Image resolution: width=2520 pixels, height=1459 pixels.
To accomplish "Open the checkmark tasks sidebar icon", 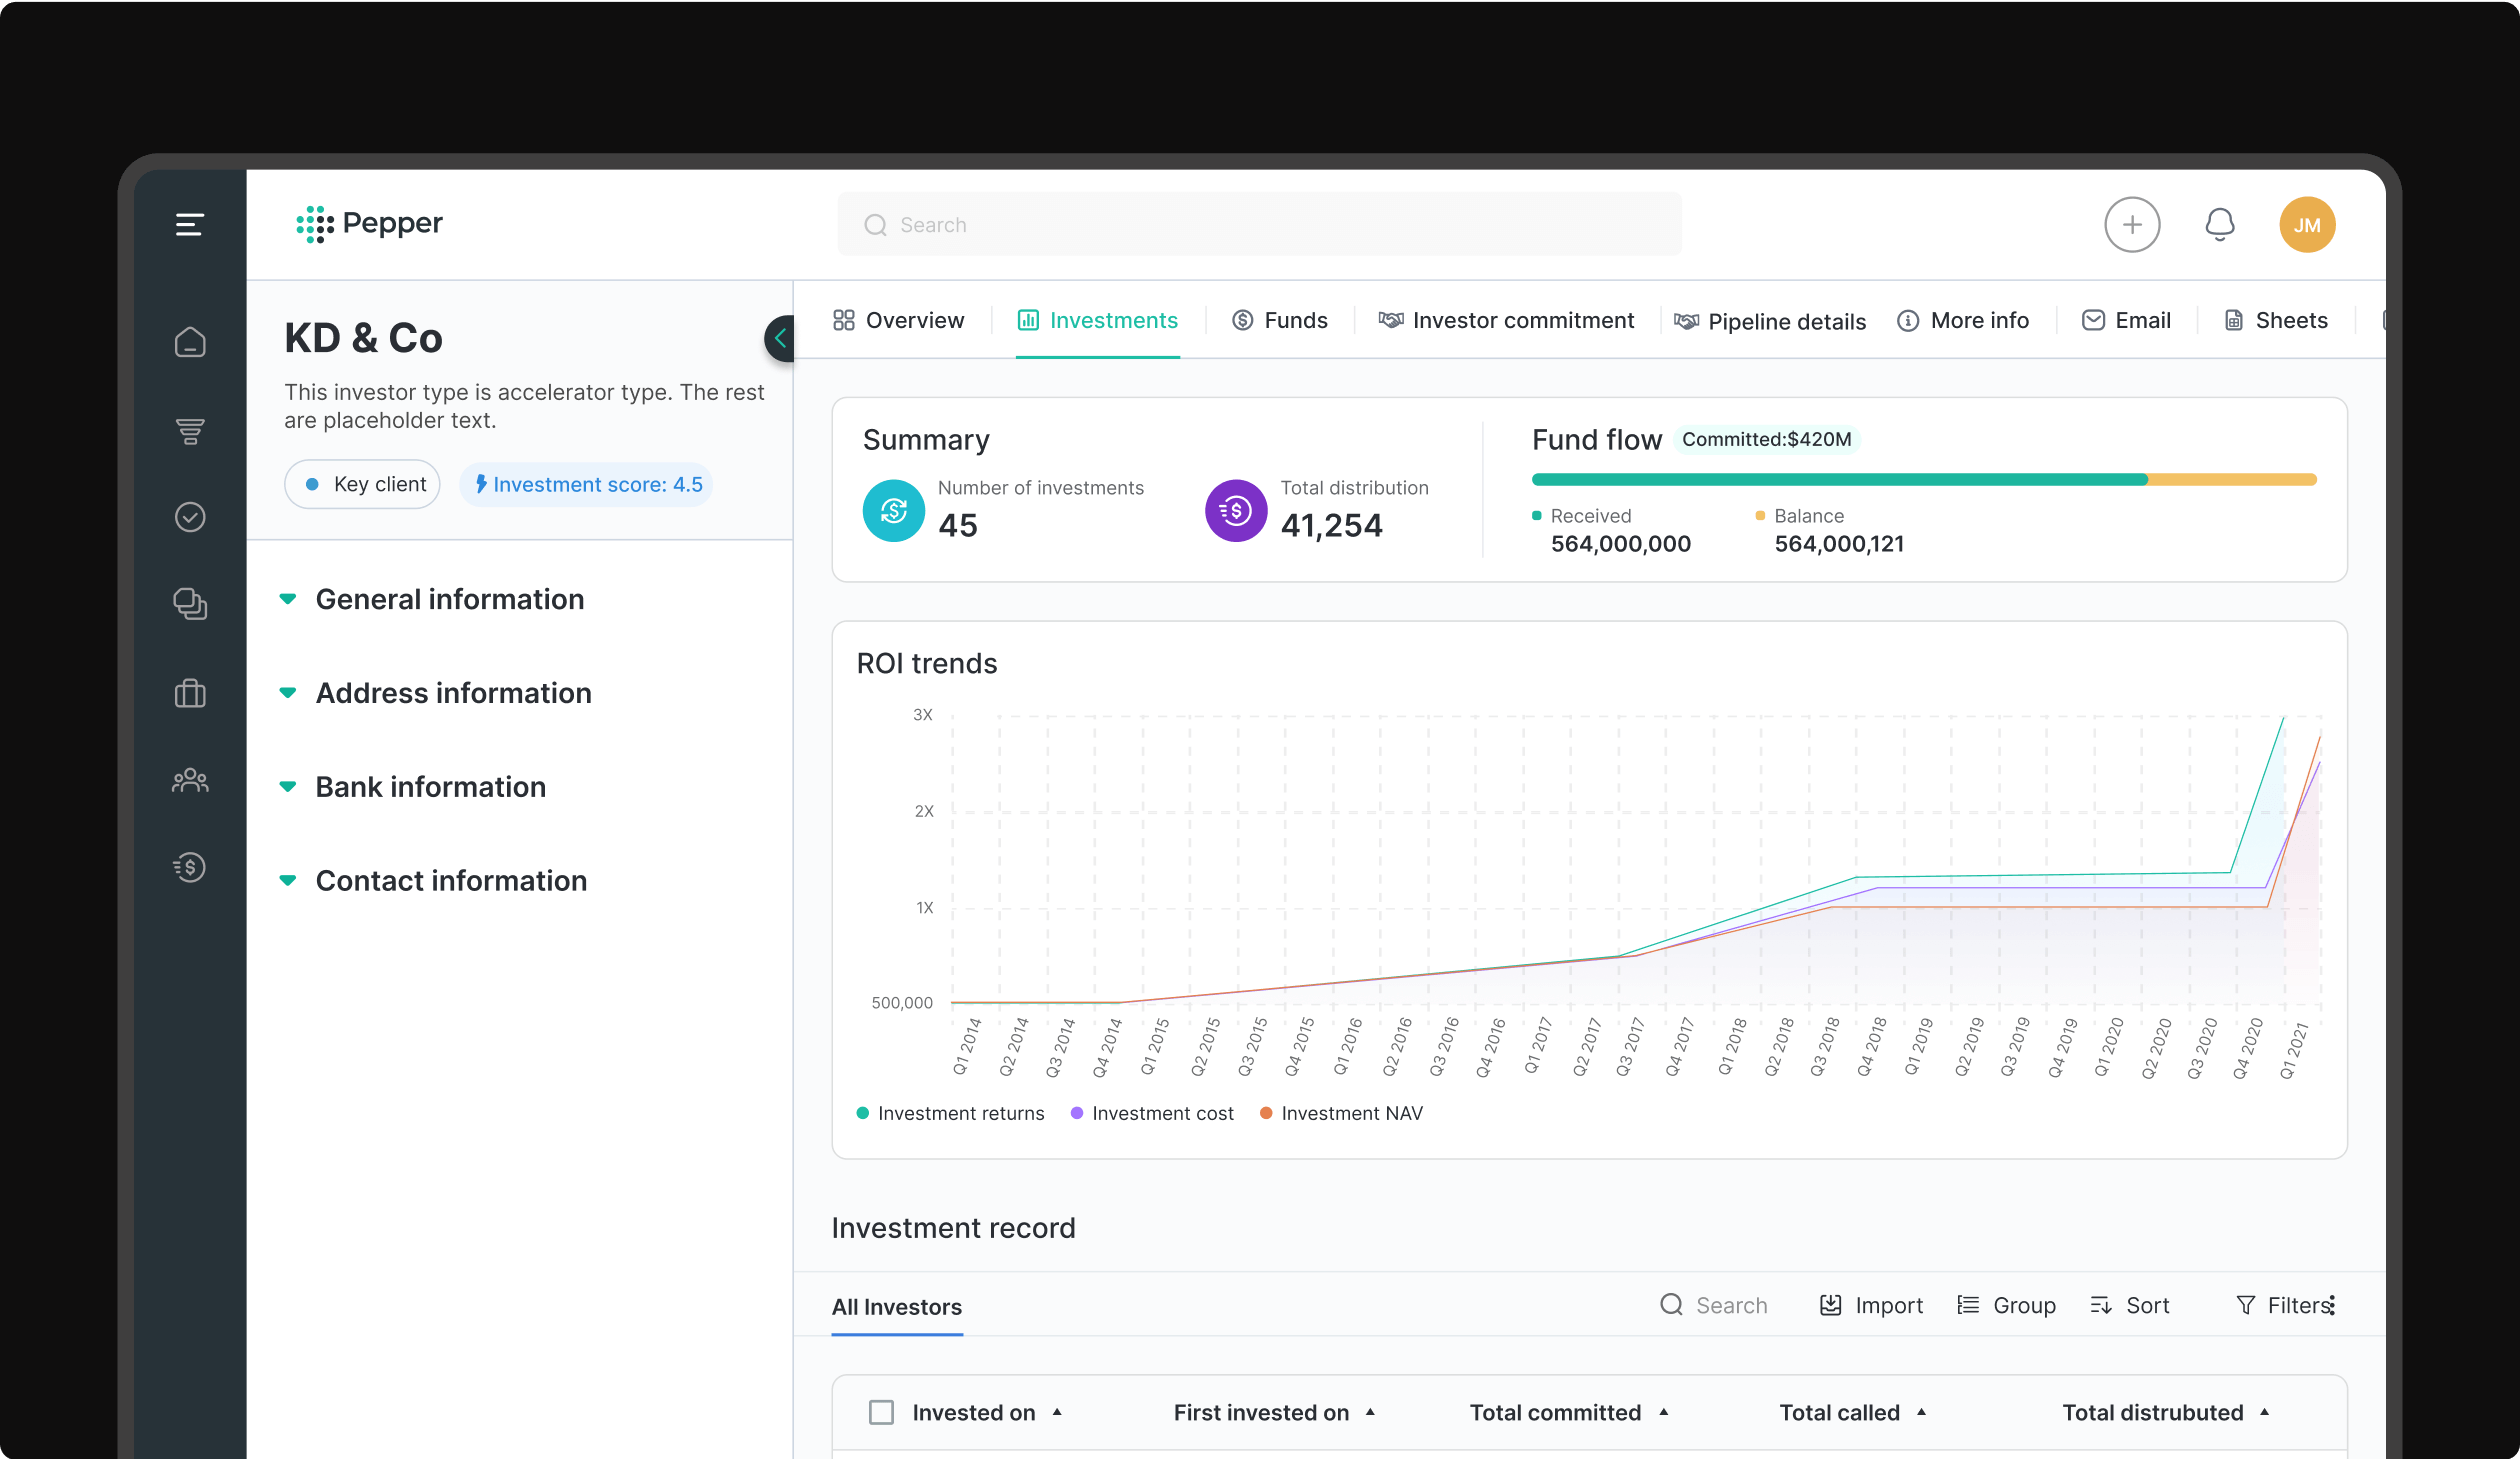I will click(x=189, y=517).
